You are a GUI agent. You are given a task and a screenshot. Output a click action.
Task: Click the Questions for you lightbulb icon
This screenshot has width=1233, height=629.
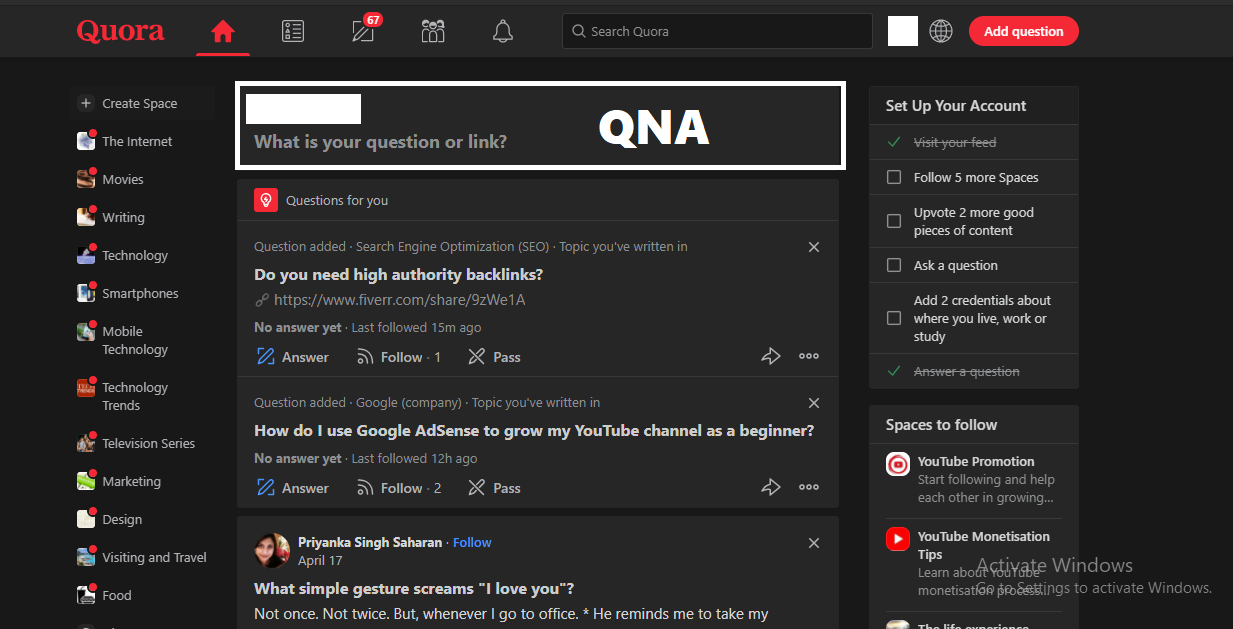click(x=265, y=200)
